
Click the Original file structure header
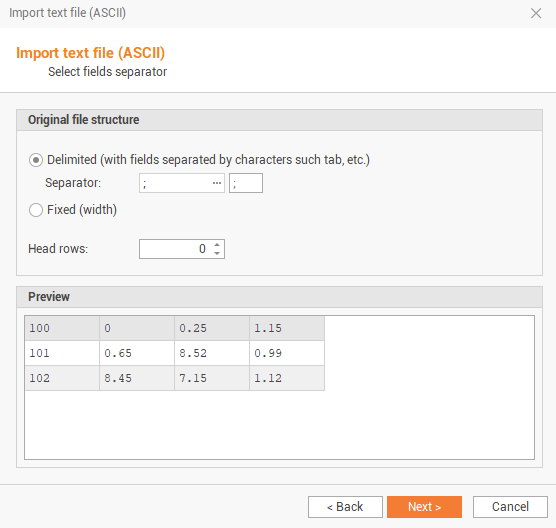point(279,120)
